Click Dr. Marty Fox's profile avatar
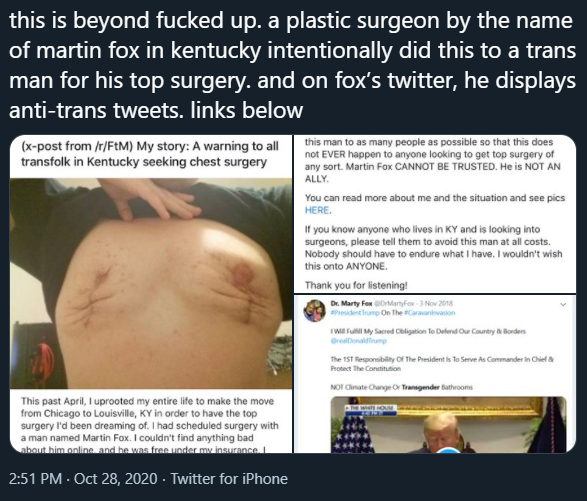 coord(314,310)
